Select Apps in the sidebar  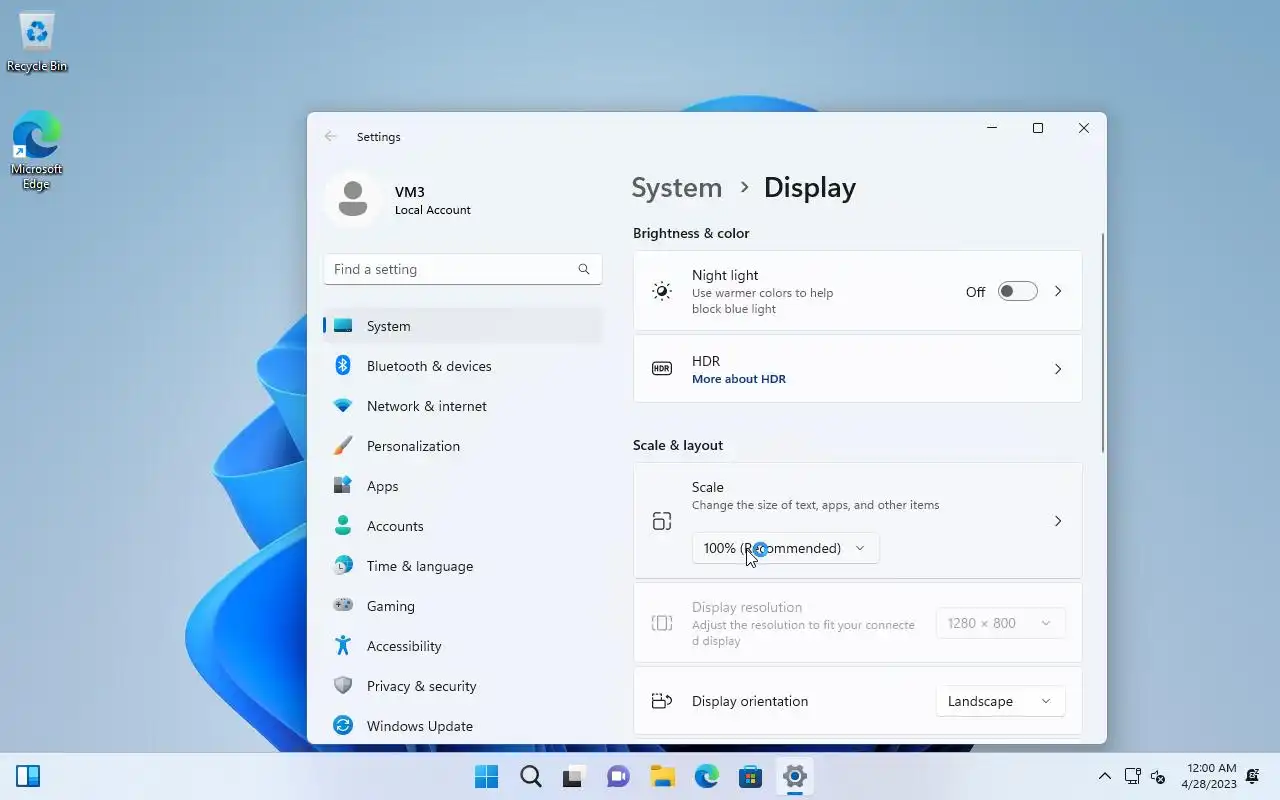tap(463, 486)
